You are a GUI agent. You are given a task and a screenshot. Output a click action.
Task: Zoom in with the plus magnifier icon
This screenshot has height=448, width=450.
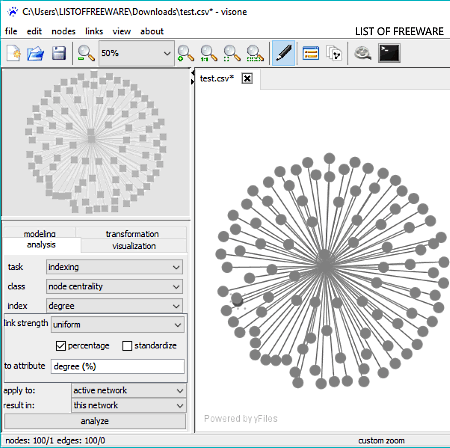click(186, 53)
